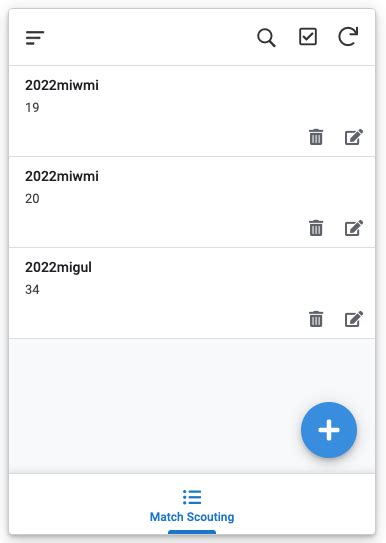Edit the 2022miwmi match 20 entry

(354, 228)
